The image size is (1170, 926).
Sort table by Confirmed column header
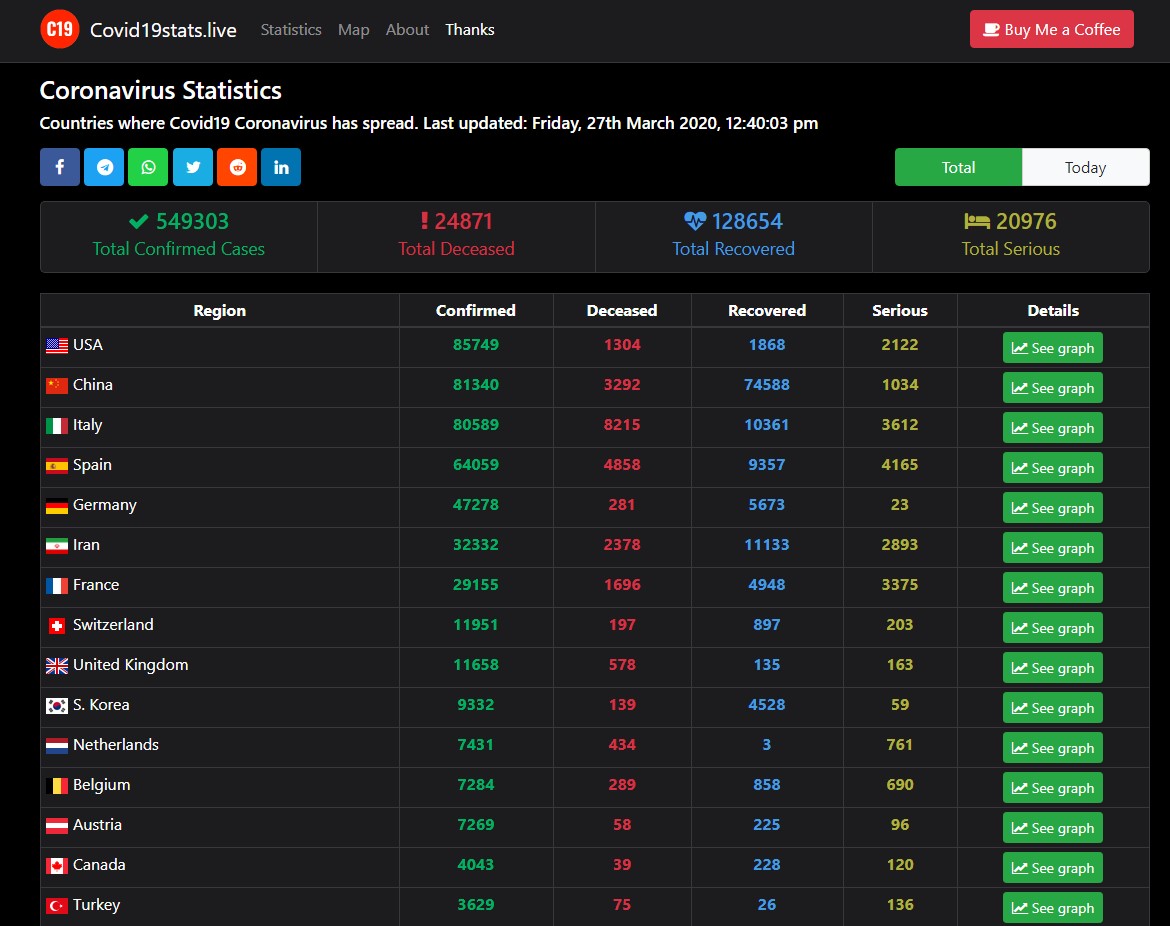tap(475, 310)
